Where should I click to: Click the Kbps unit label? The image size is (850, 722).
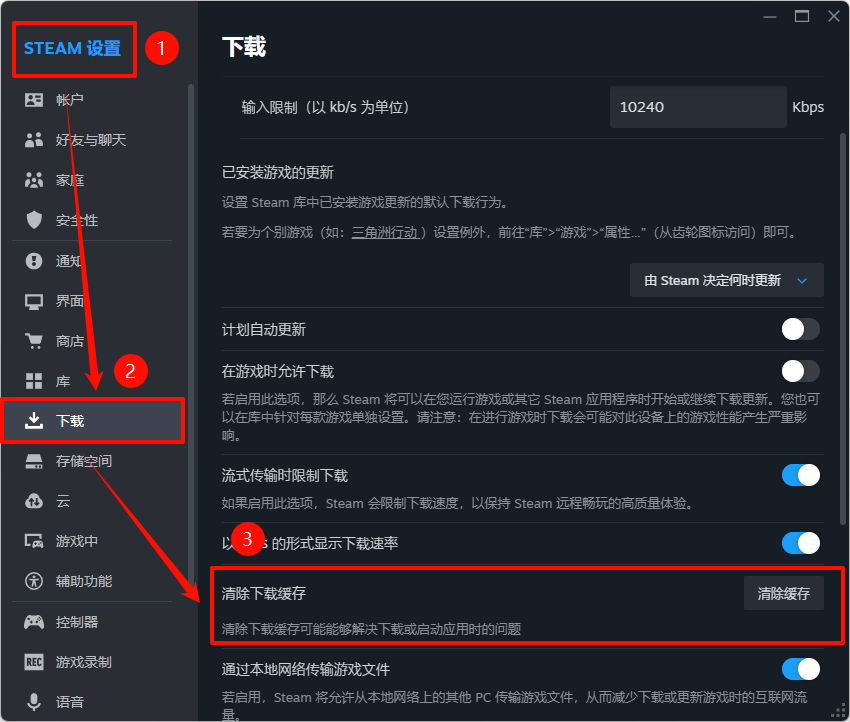point(808,107)
